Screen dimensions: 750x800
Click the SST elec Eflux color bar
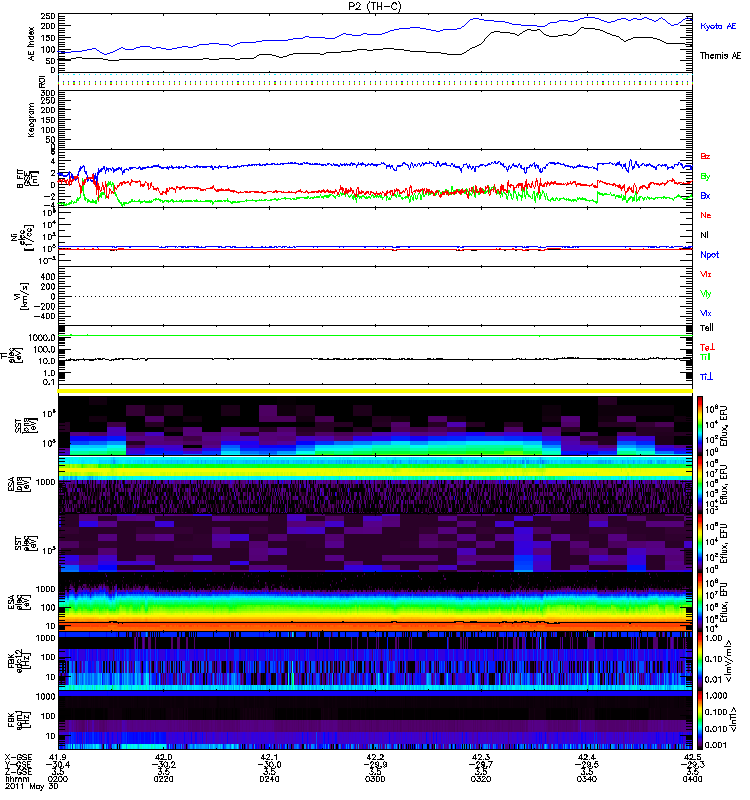coord(700,543)
